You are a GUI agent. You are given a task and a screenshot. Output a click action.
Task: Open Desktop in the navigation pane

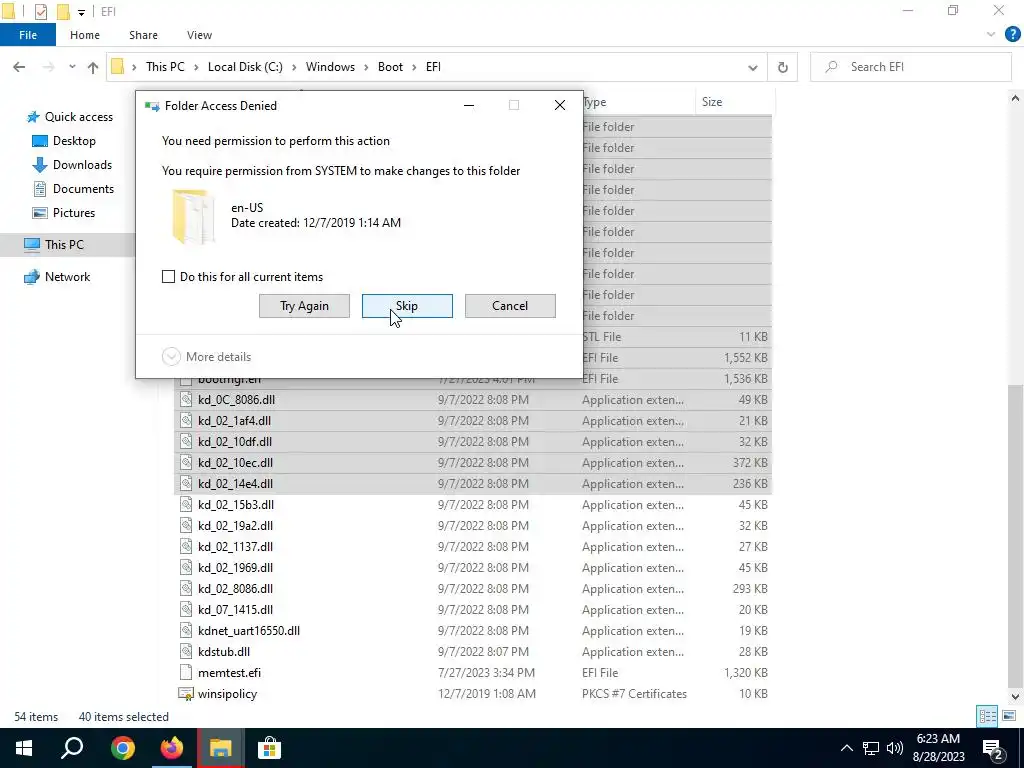(x=64, y=141)
